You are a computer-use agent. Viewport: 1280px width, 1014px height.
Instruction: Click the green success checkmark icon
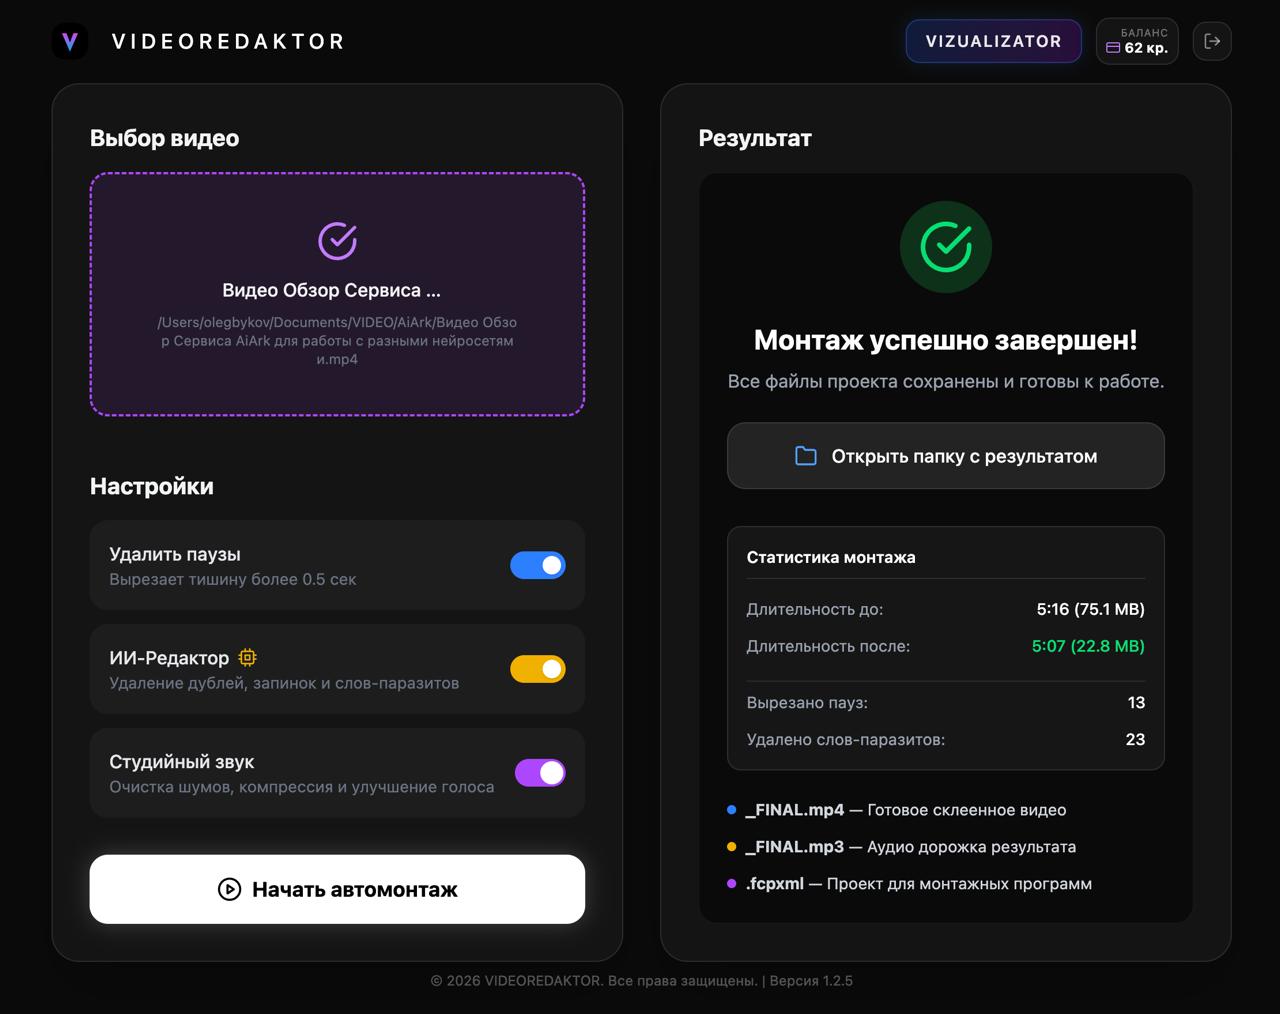tap(946, 247)
